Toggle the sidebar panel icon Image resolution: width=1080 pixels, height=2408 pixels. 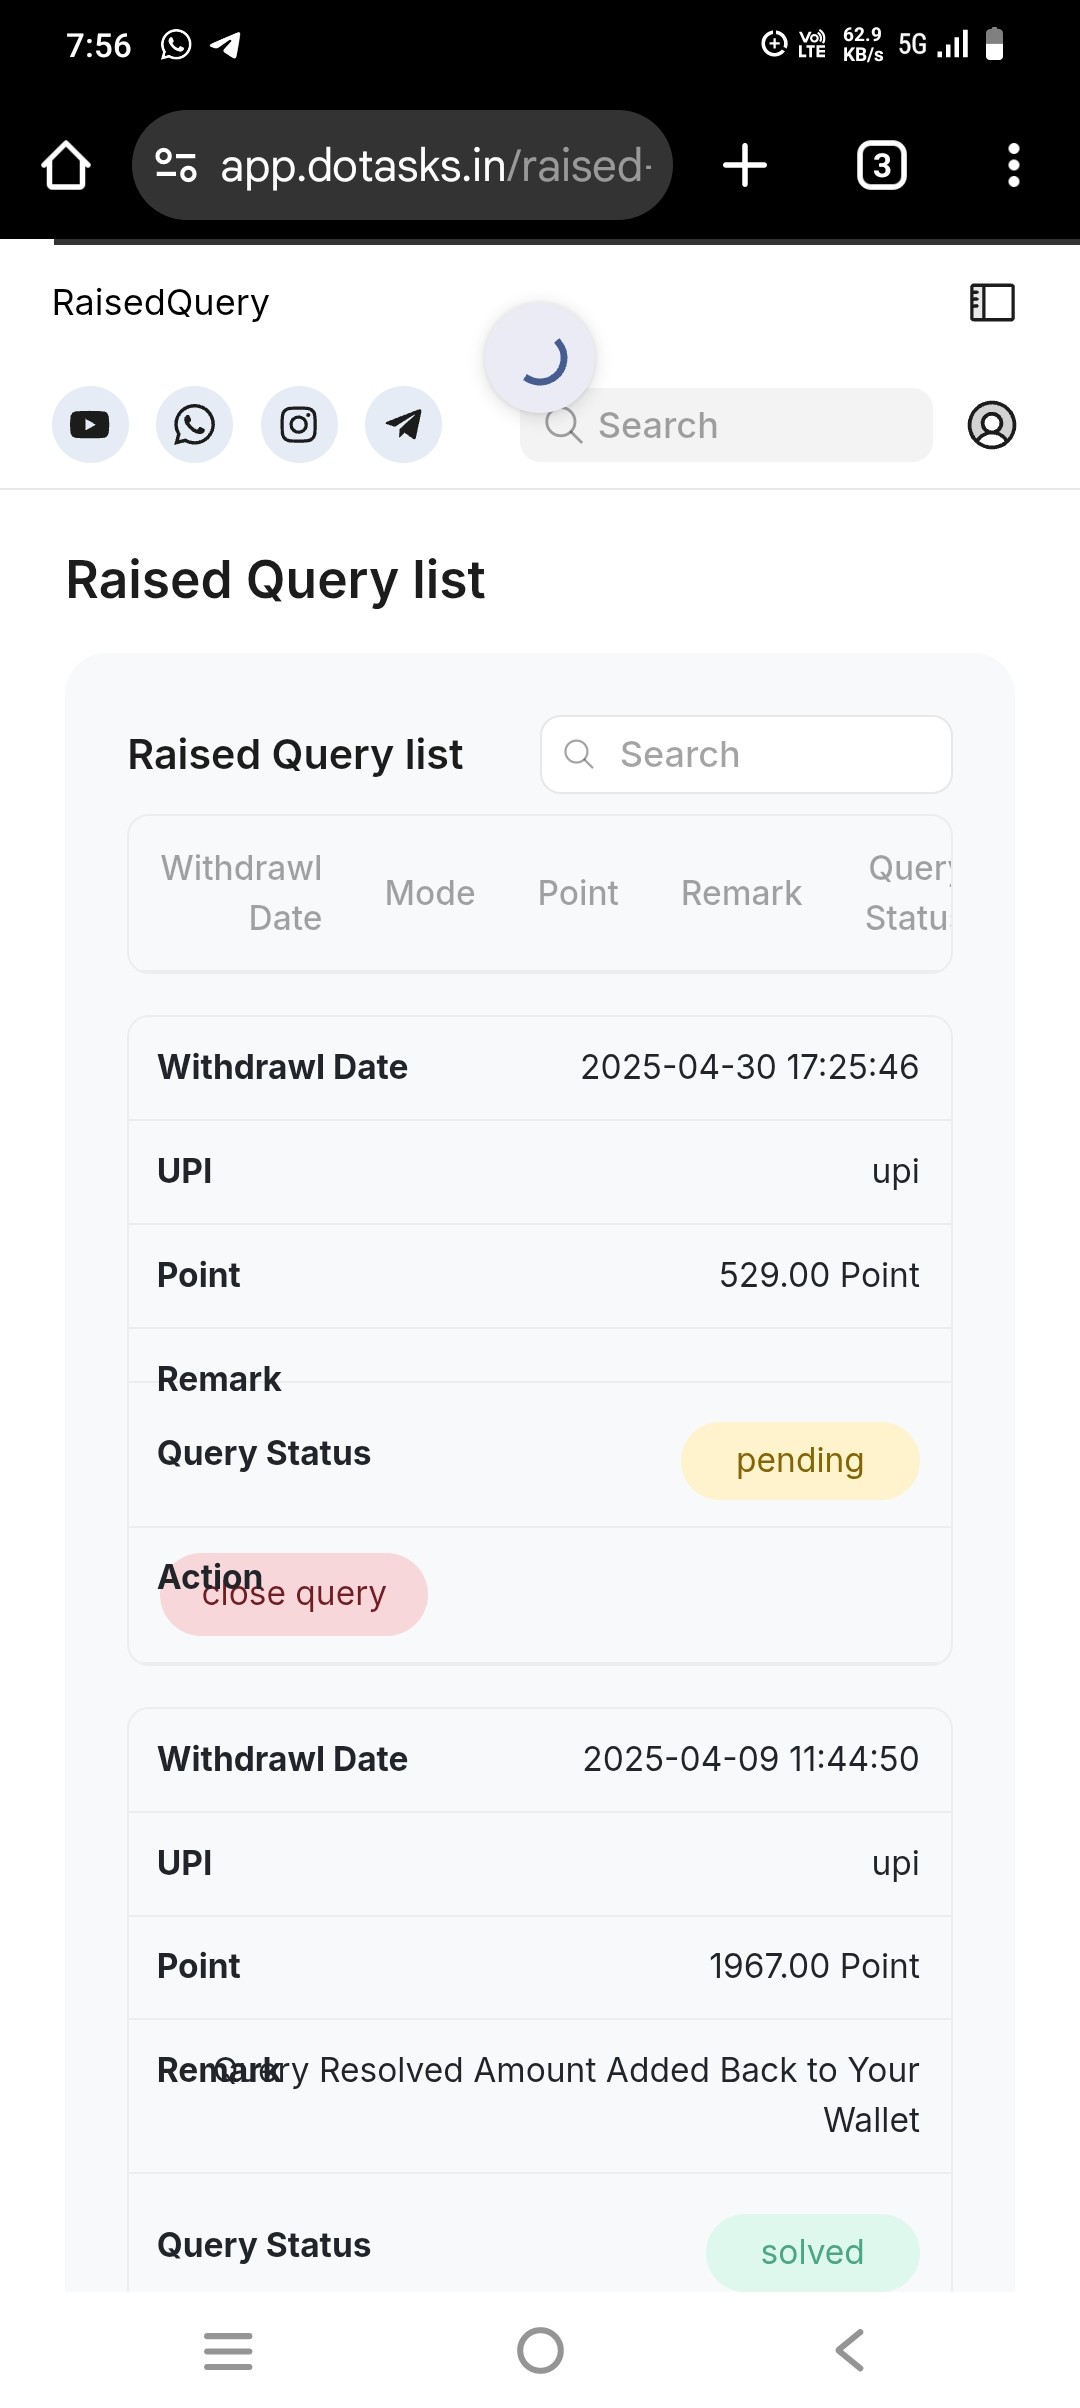tap(992, 302)
